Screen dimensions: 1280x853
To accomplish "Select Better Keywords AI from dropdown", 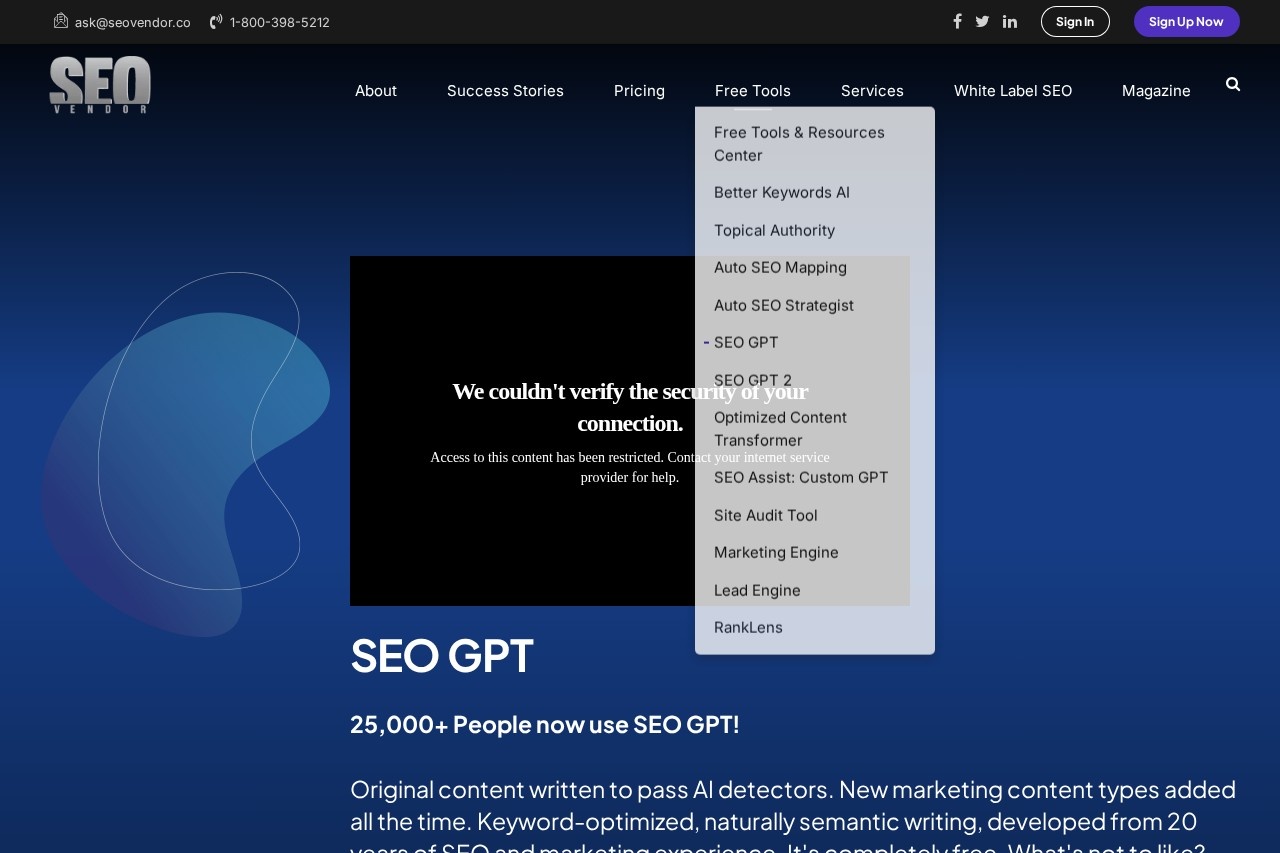I will pos(782,193).
